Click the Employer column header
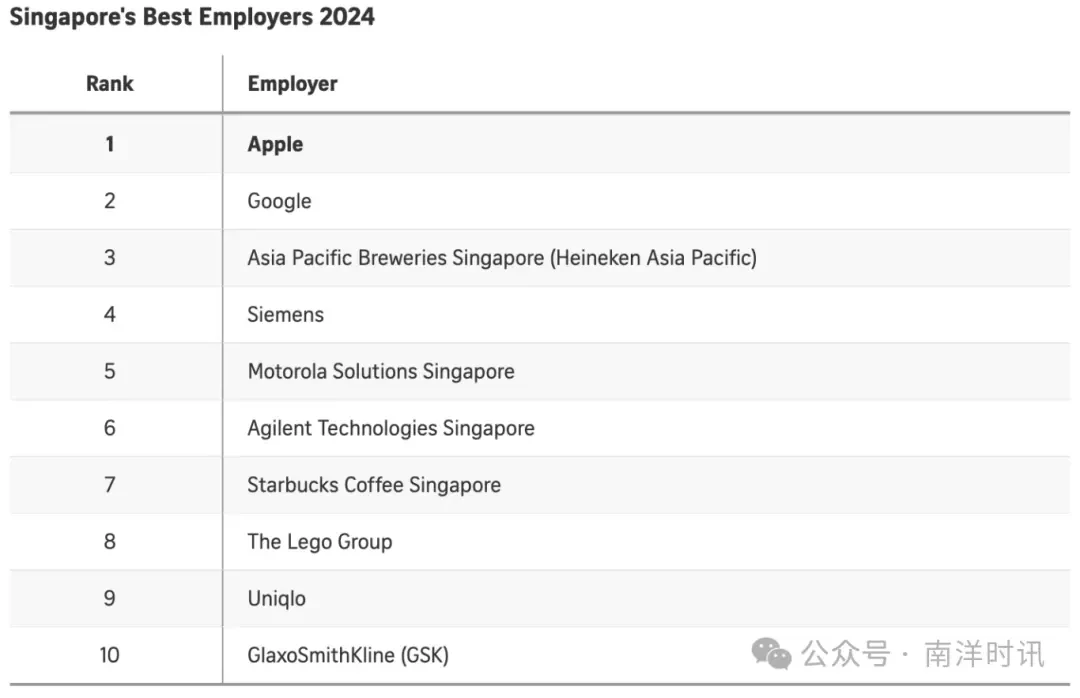Image resolution: width=1080 pixels, height=698 pixels. [x=292, y=84]
